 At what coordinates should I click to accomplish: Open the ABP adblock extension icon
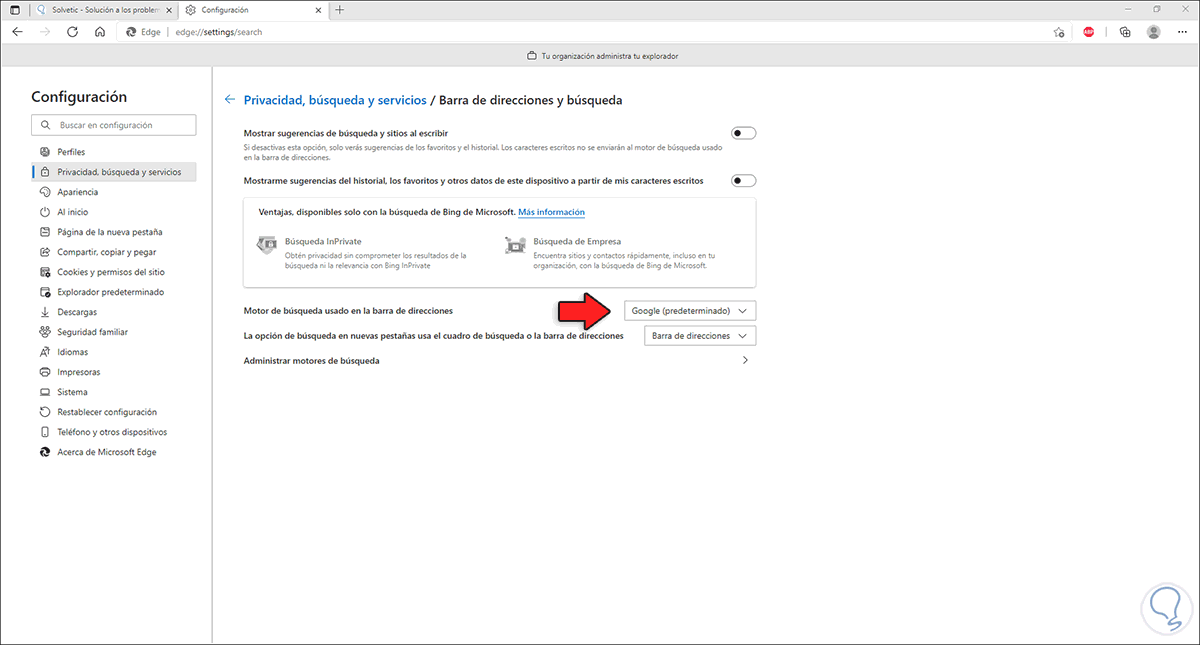(1089, 32)
